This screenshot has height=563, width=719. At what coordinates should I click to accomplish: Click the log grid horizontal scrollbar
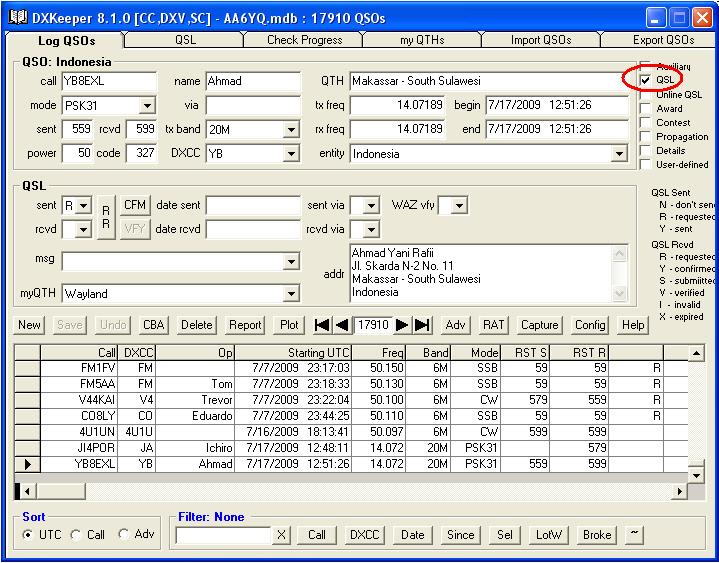click(x=350, y=491)
